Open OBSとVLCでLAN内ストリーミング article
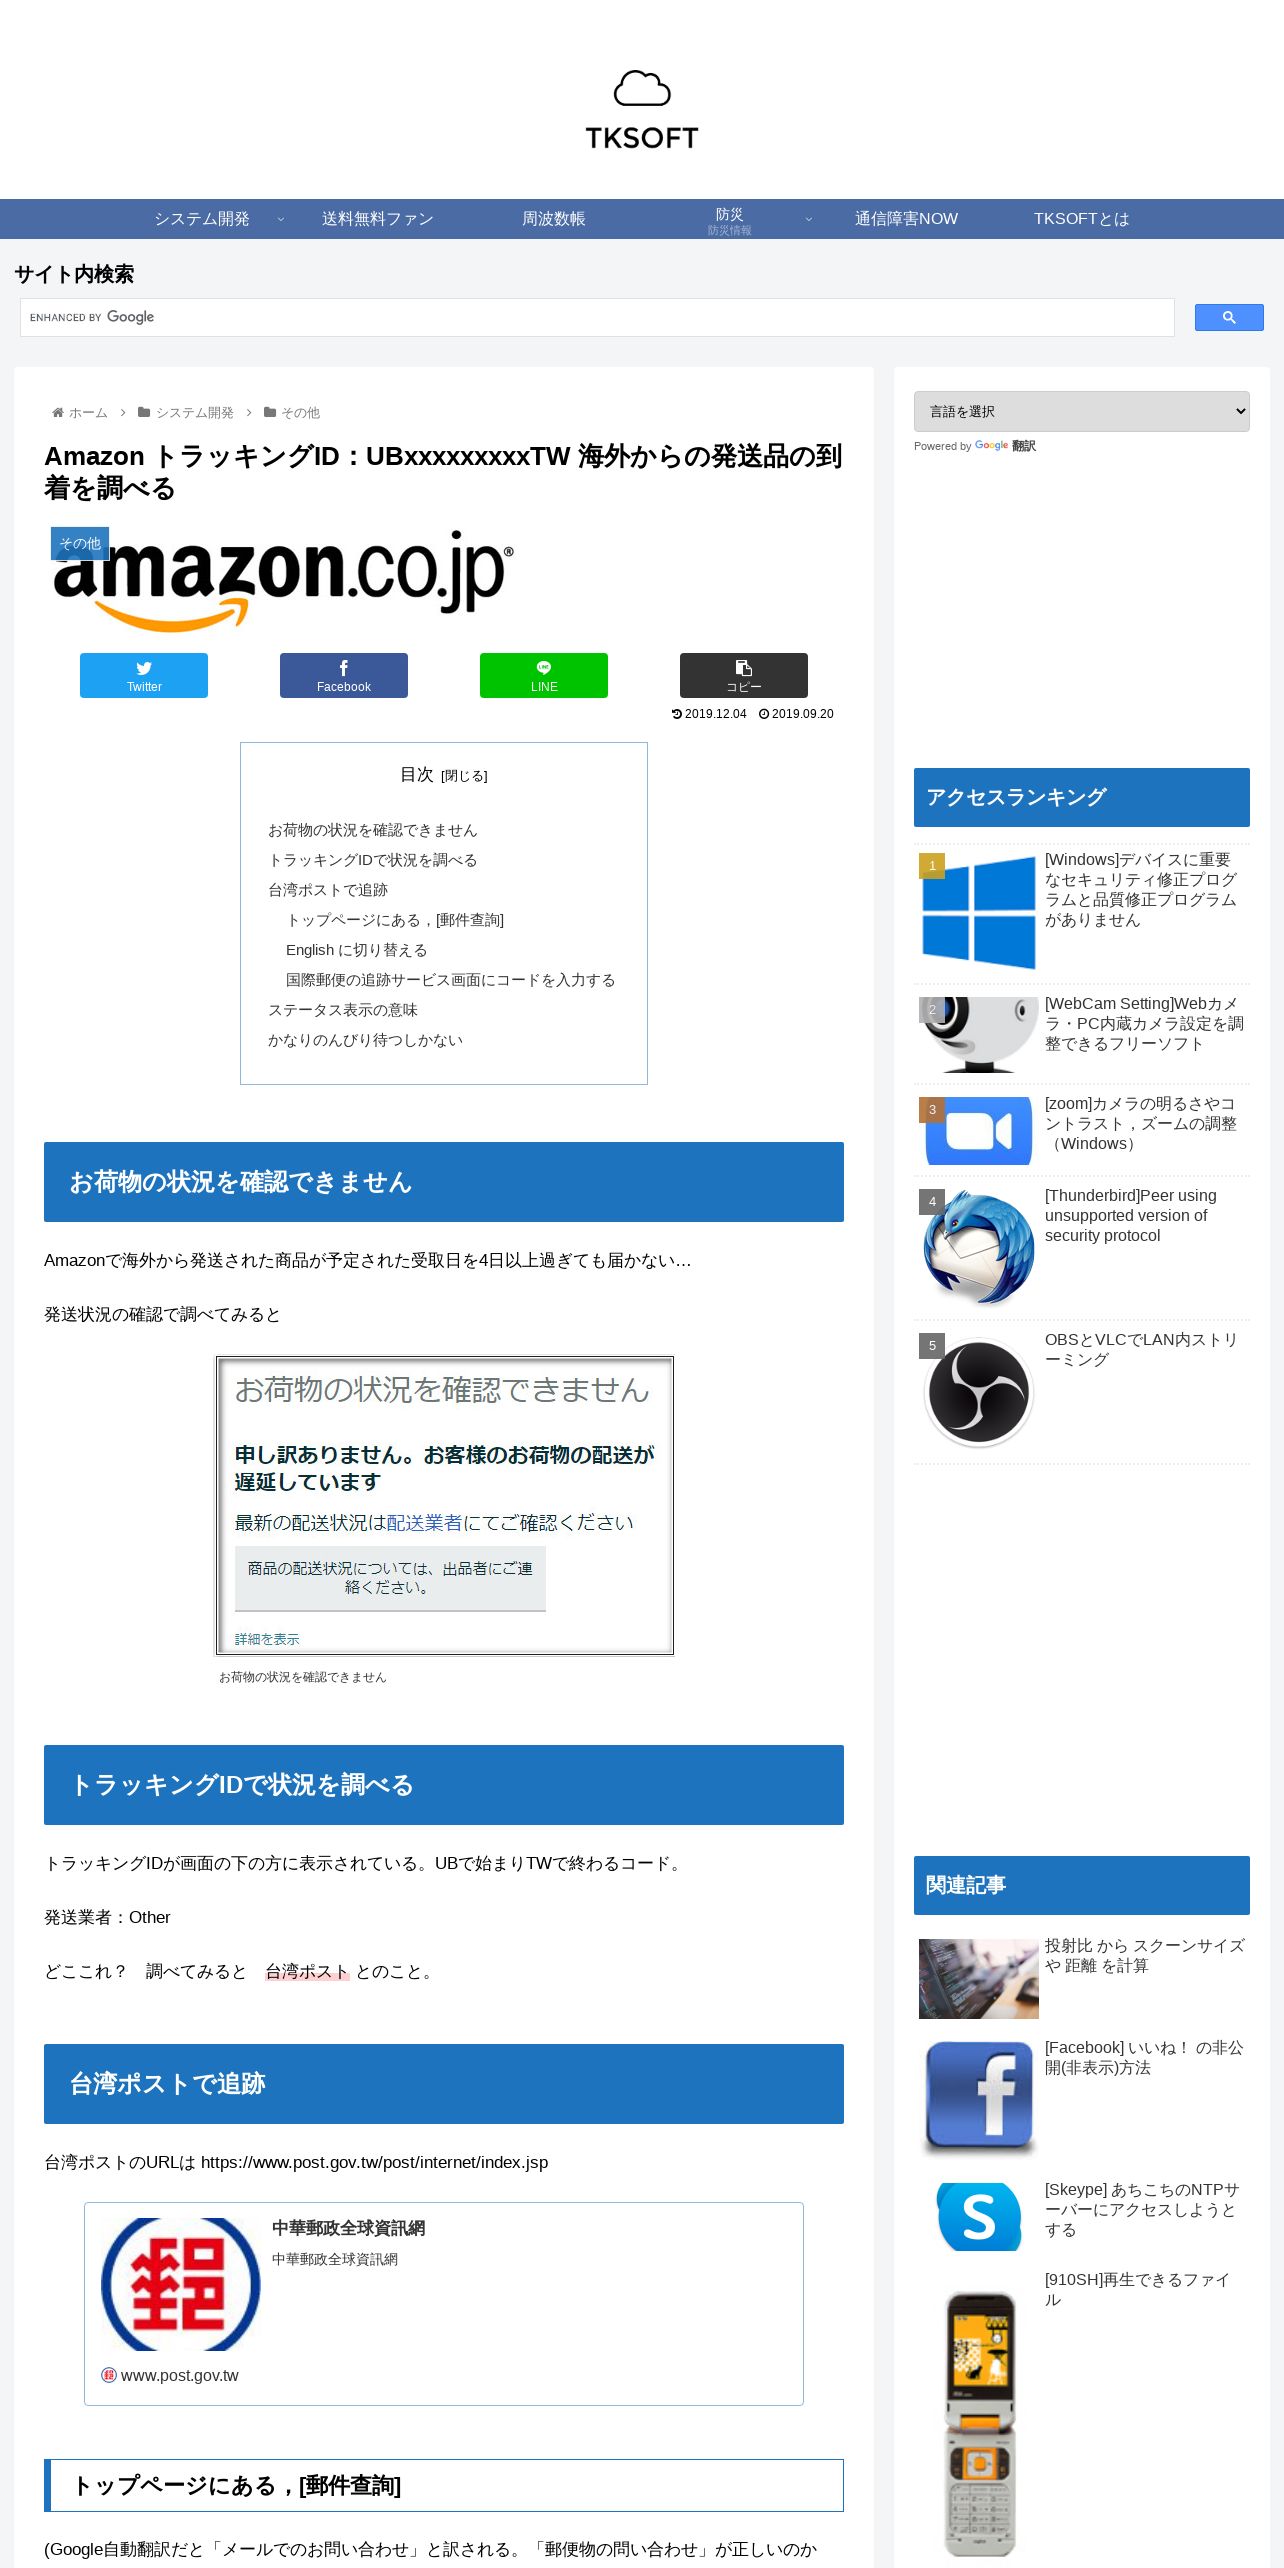 [x=1141, y=1349]
